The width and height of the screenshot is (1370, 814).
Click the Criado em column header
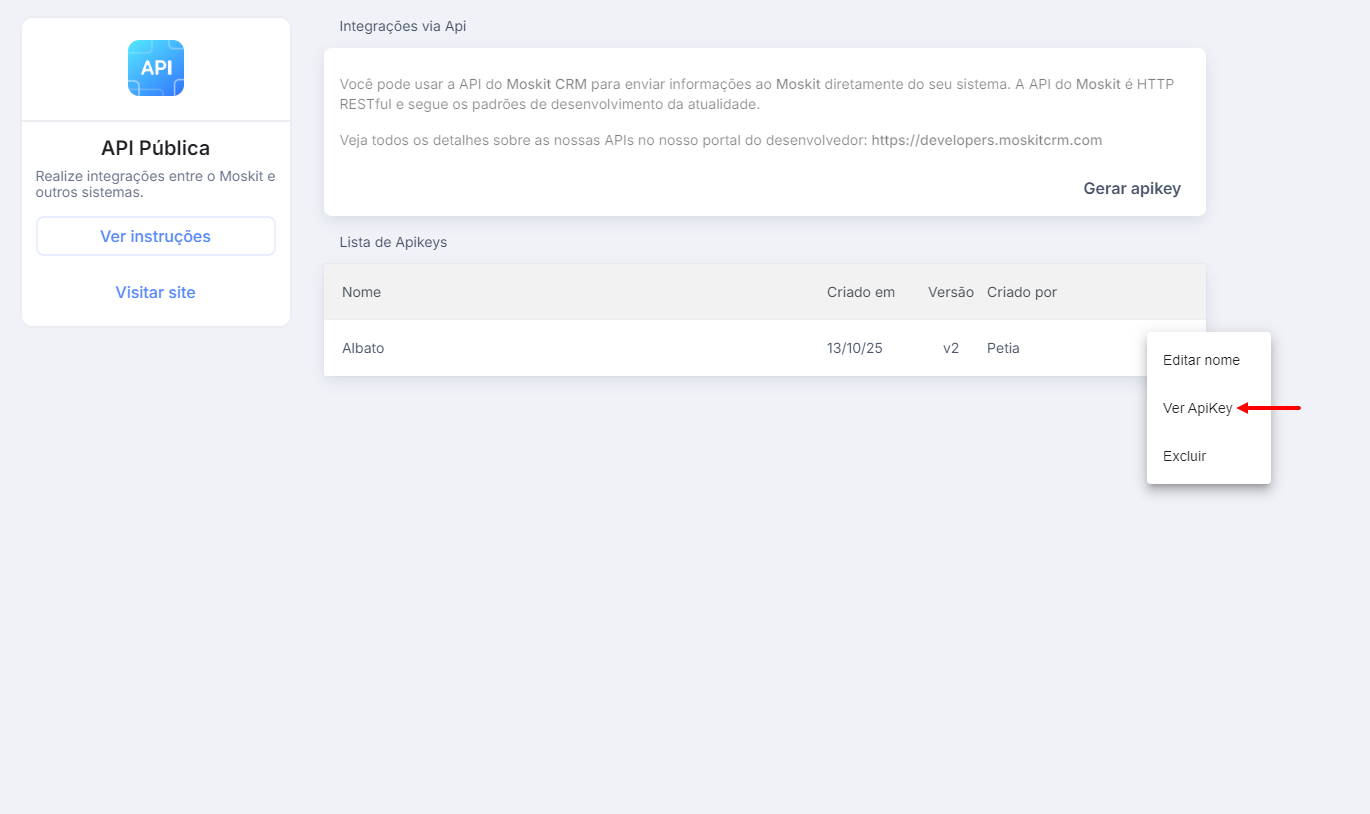click(x=860, y=292)
